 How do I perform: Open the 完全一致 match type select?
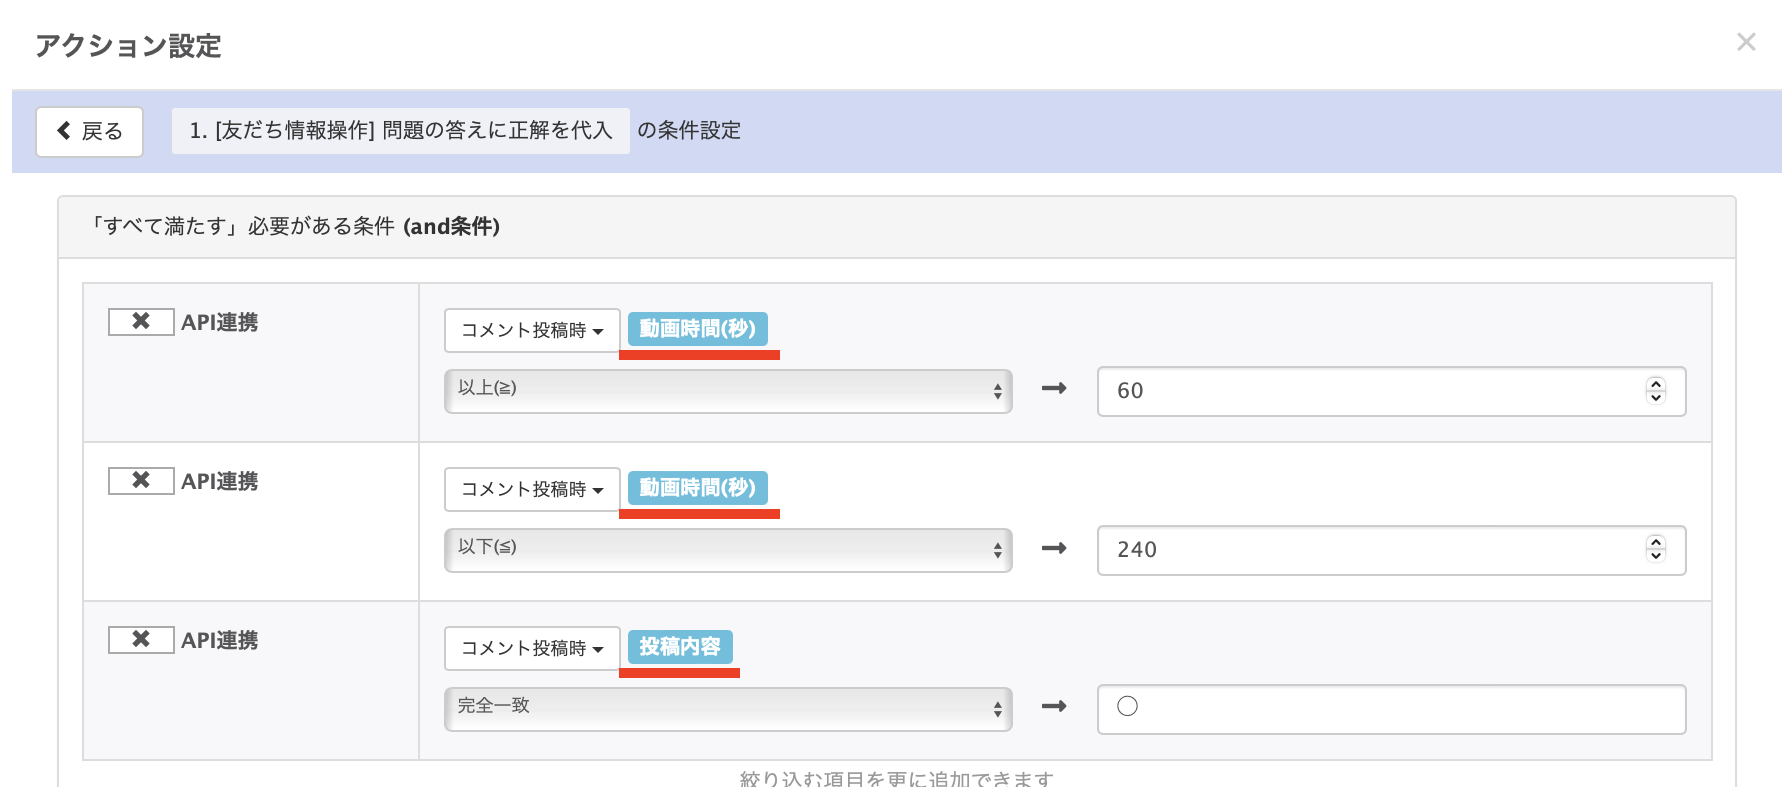point(728,709)
